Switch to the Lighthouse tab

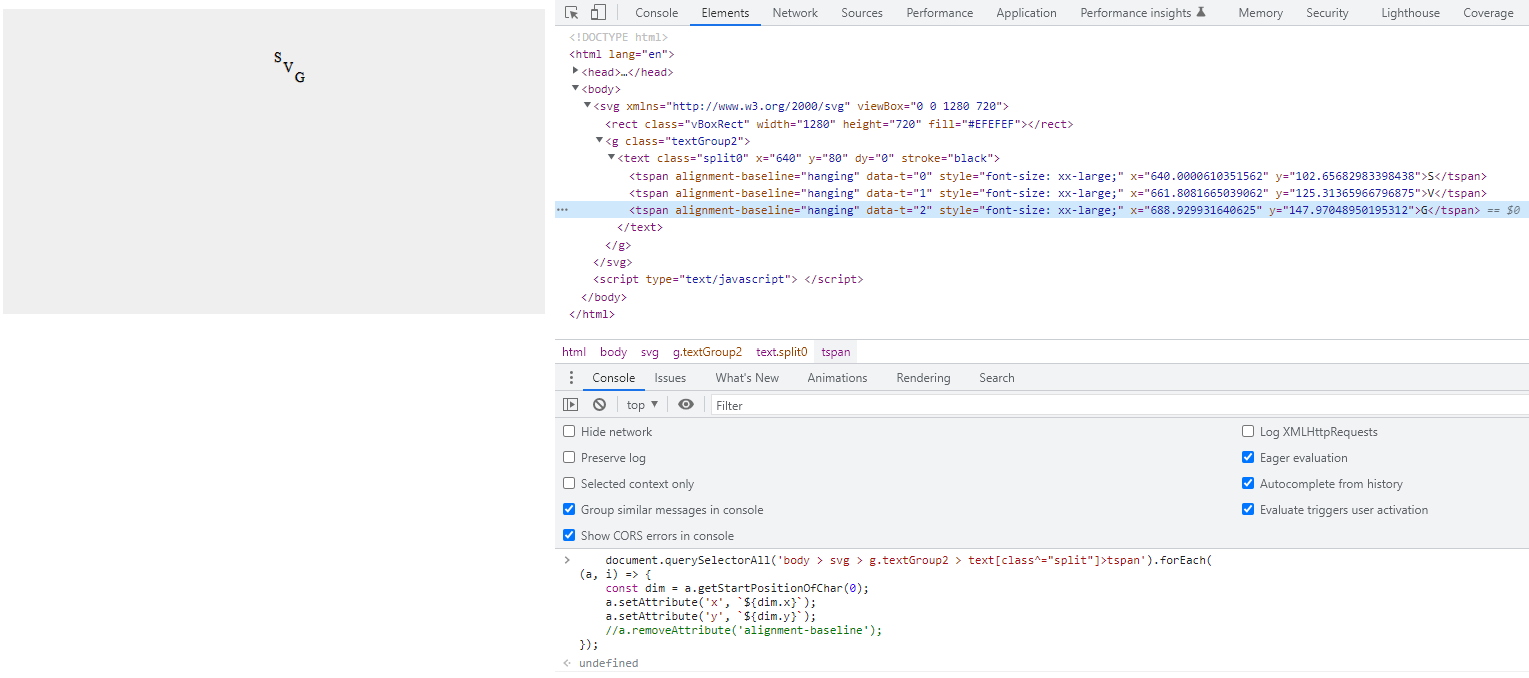pyautogui.click(x=1410, y=13)
